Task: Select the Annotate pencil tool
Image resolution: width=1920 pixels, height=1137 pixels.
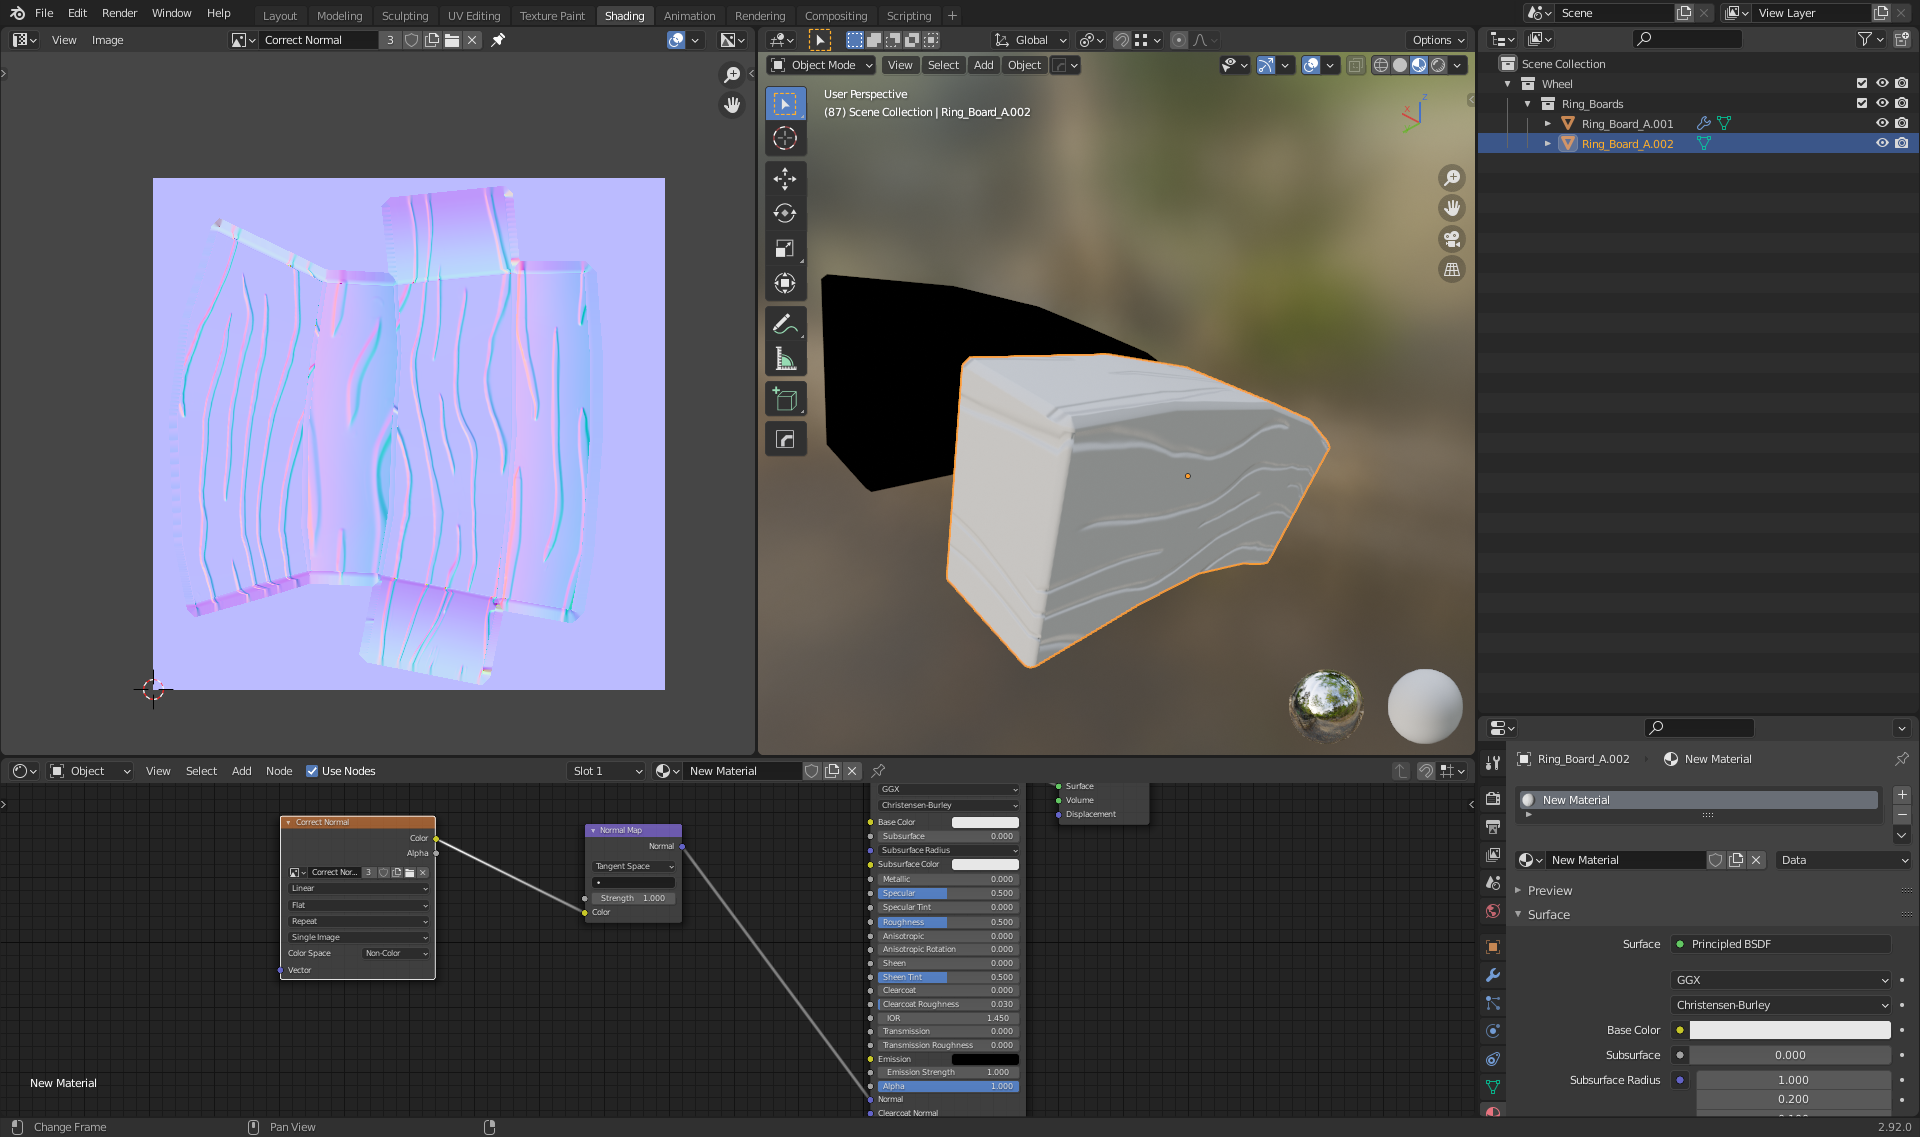Action: [x=785, y=324]
